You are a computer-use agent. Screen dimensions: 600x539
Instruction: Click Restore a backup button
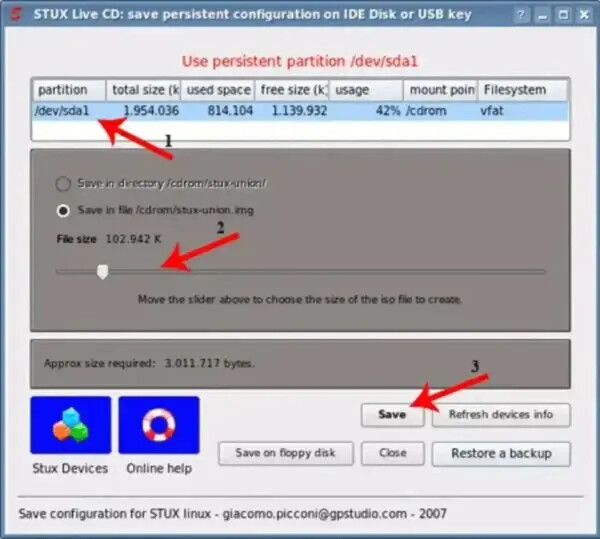click(501, 454)
